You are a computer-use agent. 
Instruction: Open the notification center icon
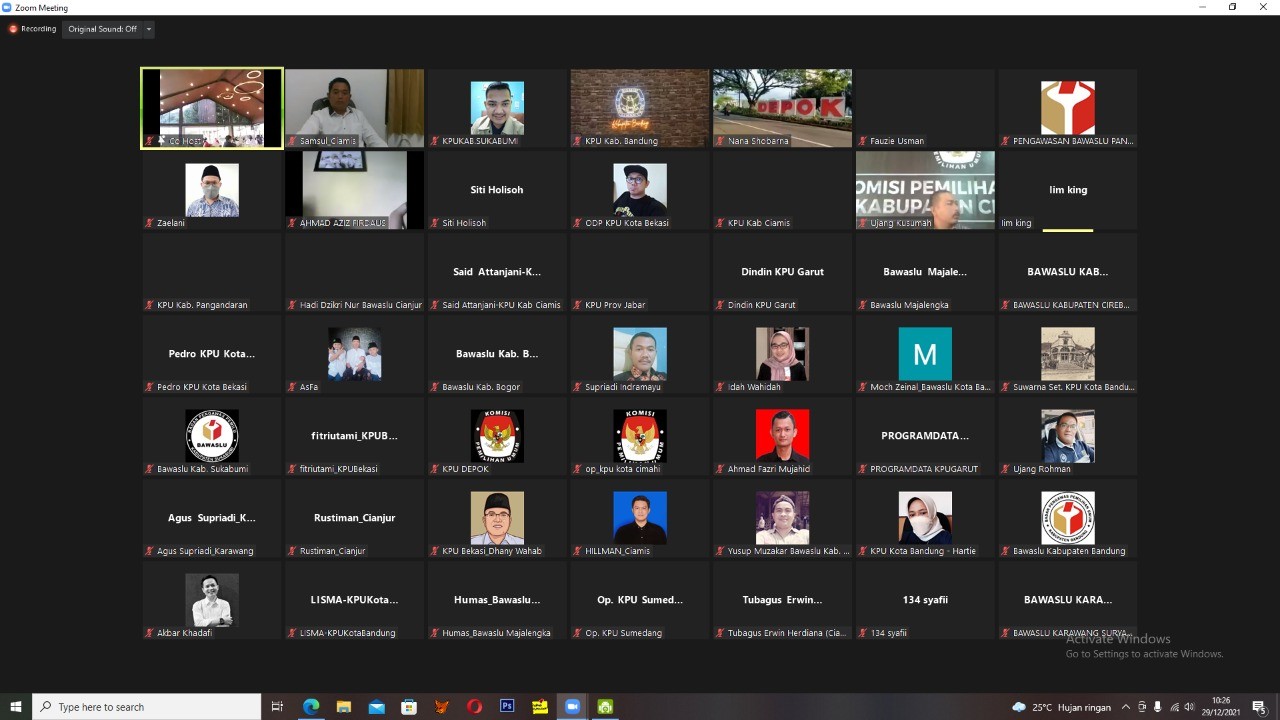(1259, 707)
